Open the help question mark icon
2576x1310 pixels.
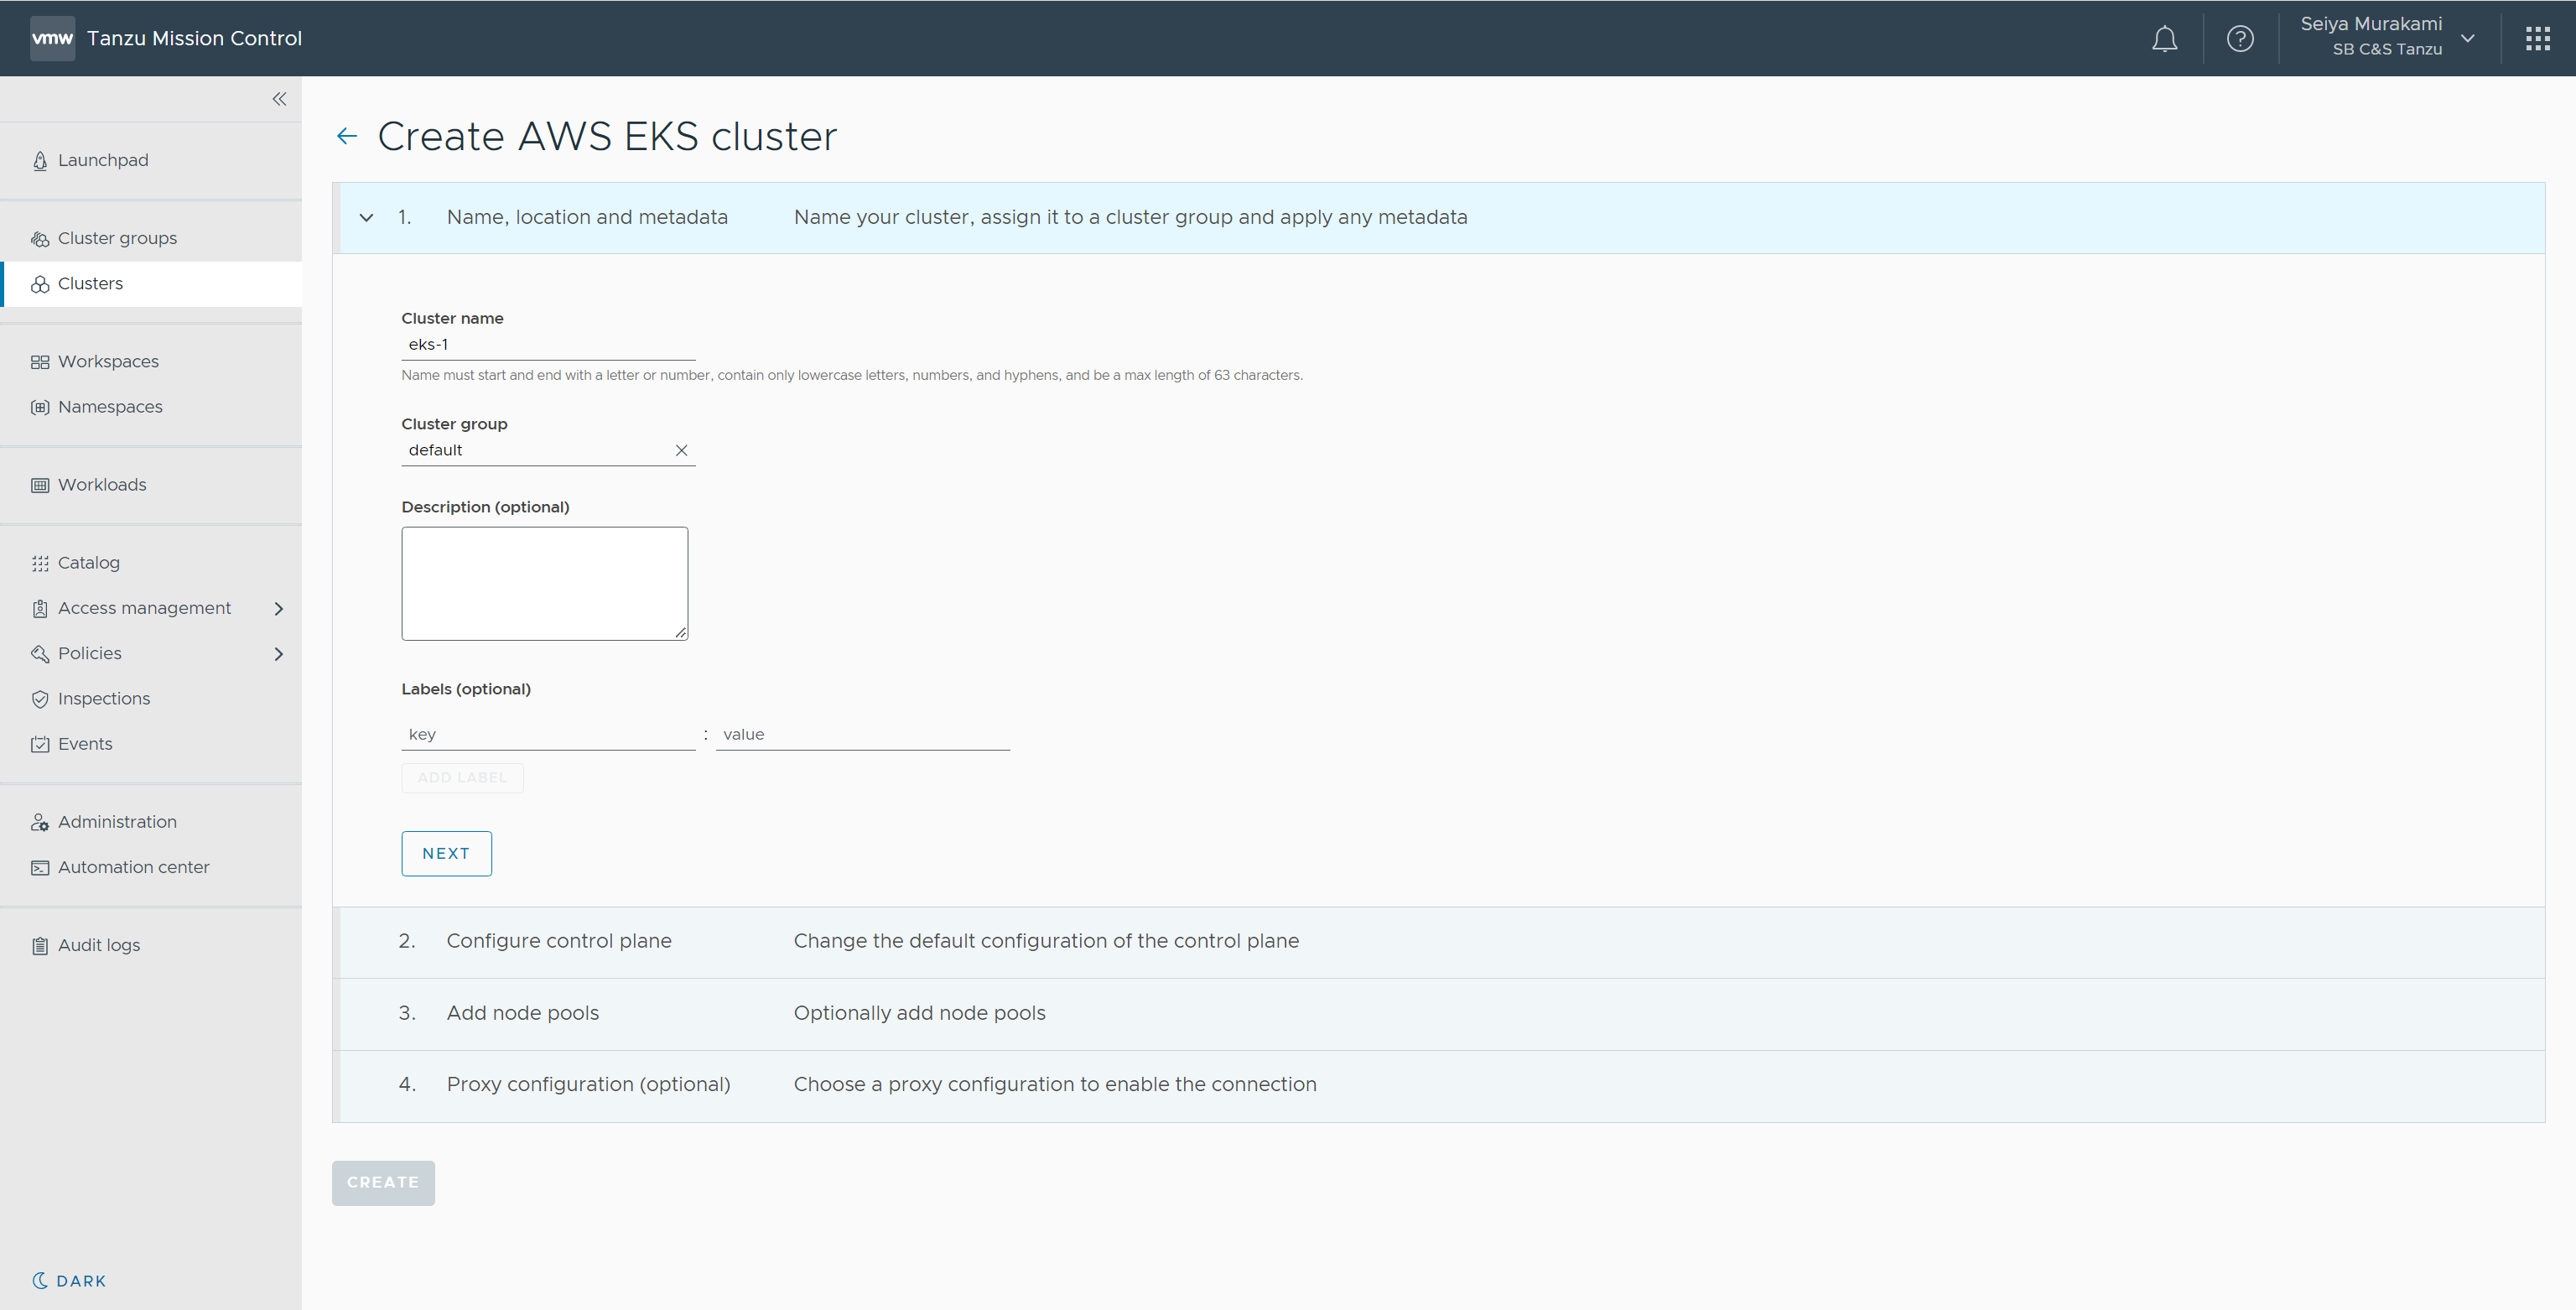(2240, 39)
